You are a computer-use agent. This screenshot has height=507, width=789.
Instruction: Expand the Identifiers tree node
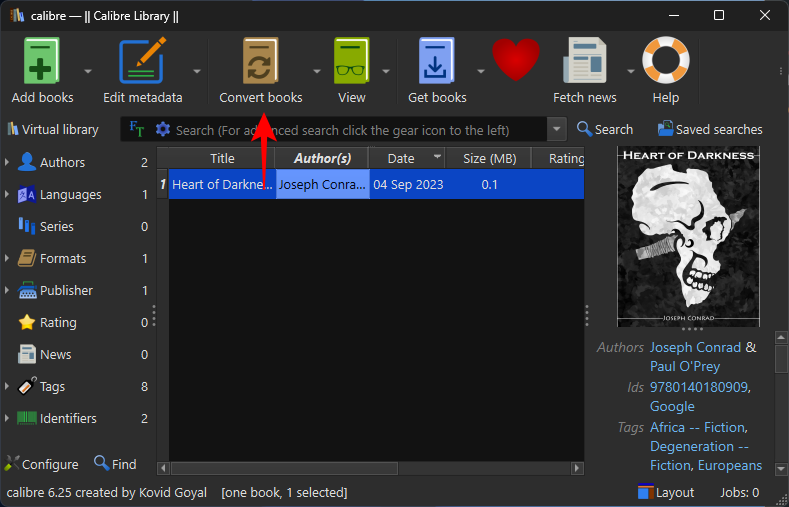click(7, 418)
